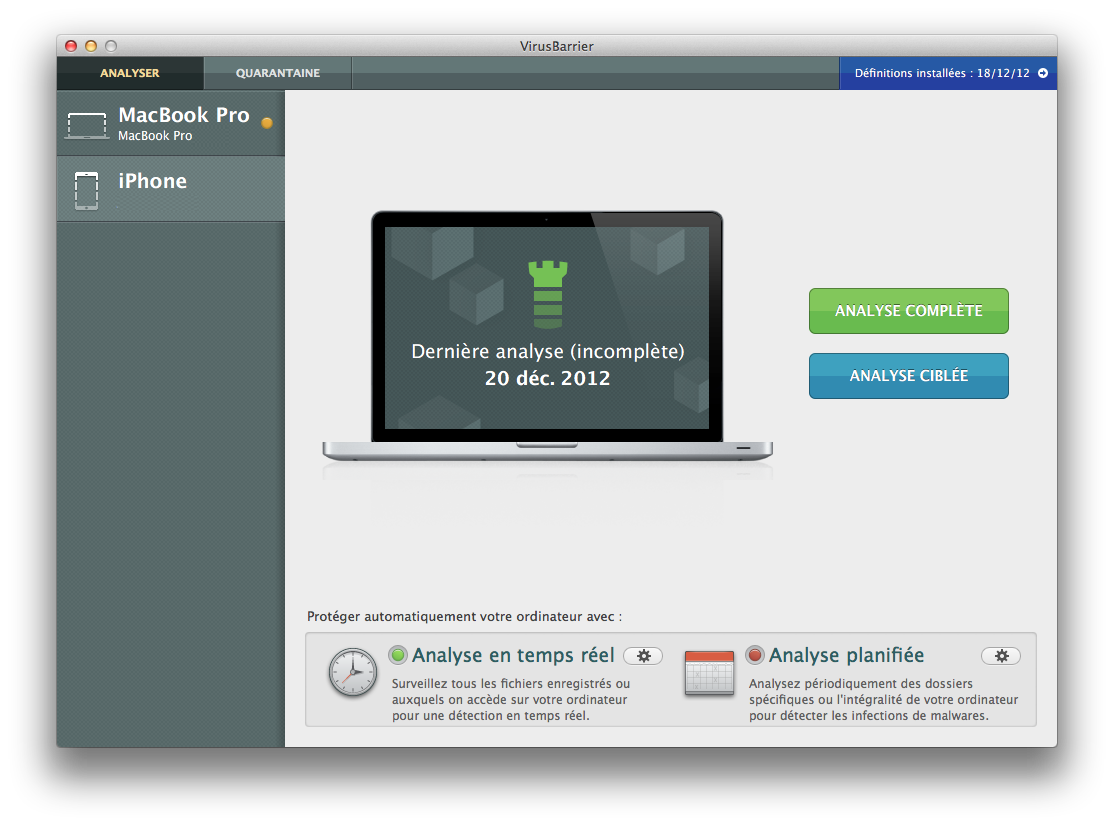Screen dimensions: 1114x826
Task: Open Définitions installées : 18/12/12 panel
Action: (948, 73)
